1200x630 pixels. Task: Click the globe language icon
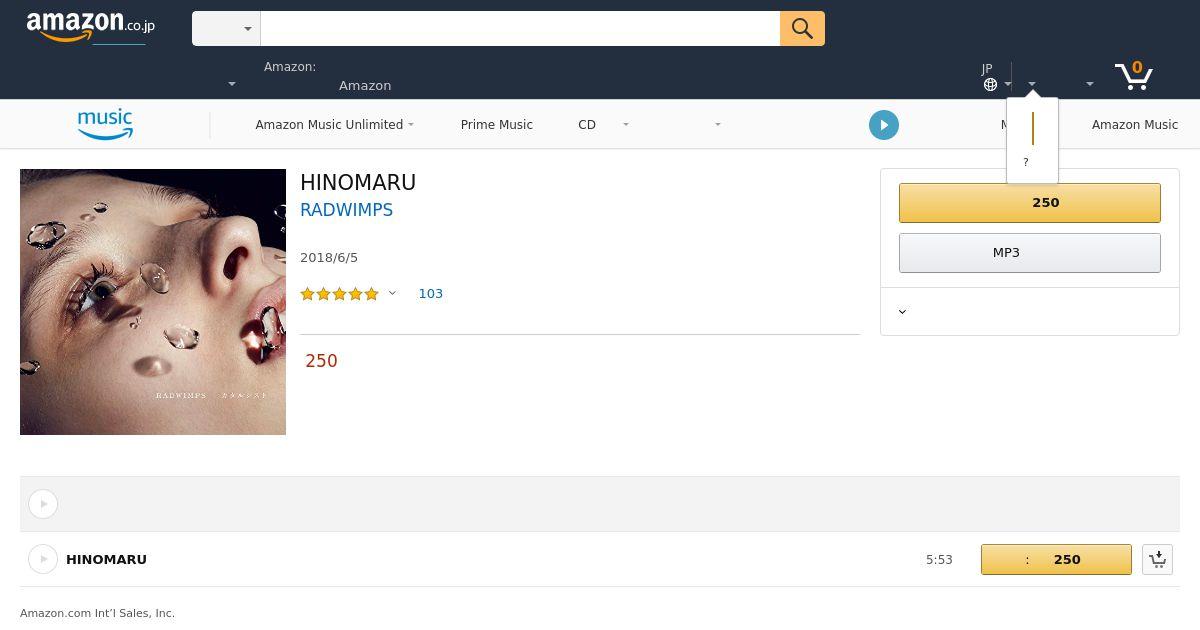pos(990,85)
